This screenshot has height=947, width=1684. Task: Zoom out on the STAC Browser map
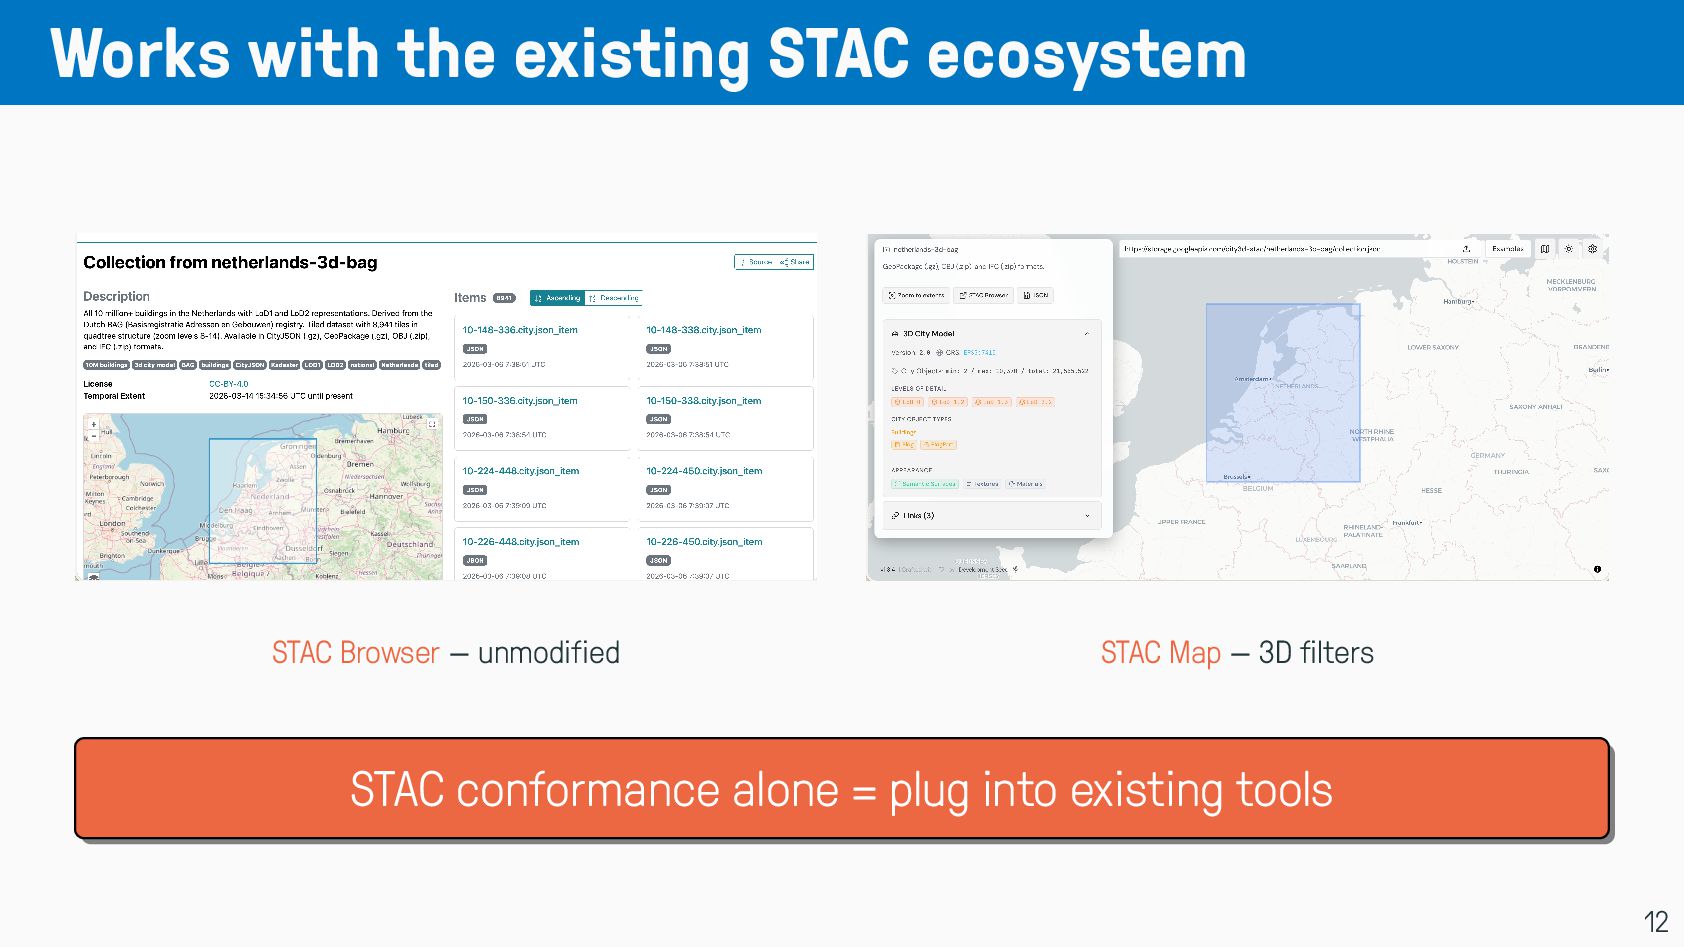[94, 436]
